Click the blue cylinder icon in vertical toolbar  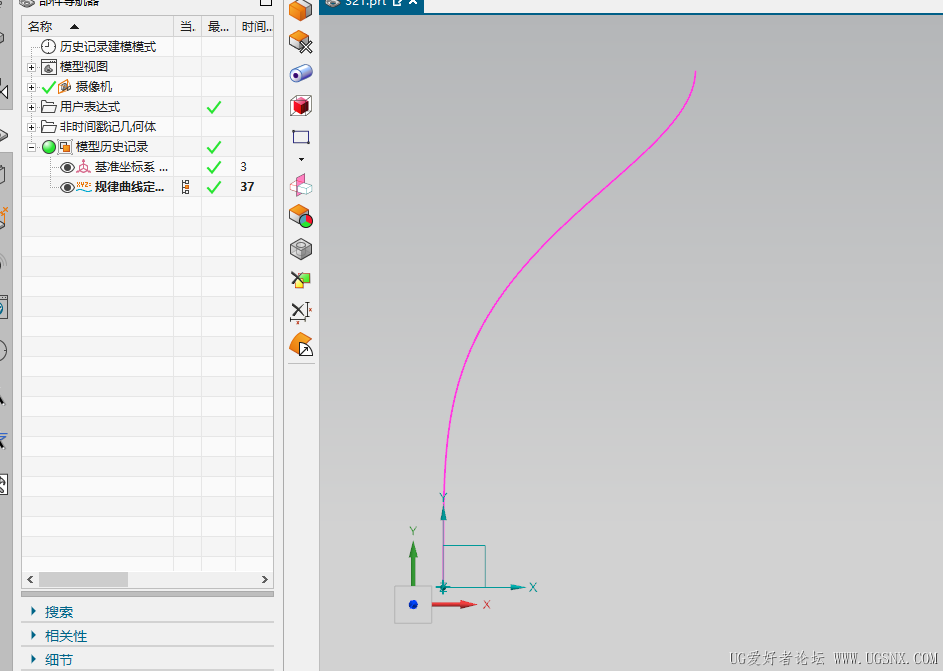click(x=301, y=73)
